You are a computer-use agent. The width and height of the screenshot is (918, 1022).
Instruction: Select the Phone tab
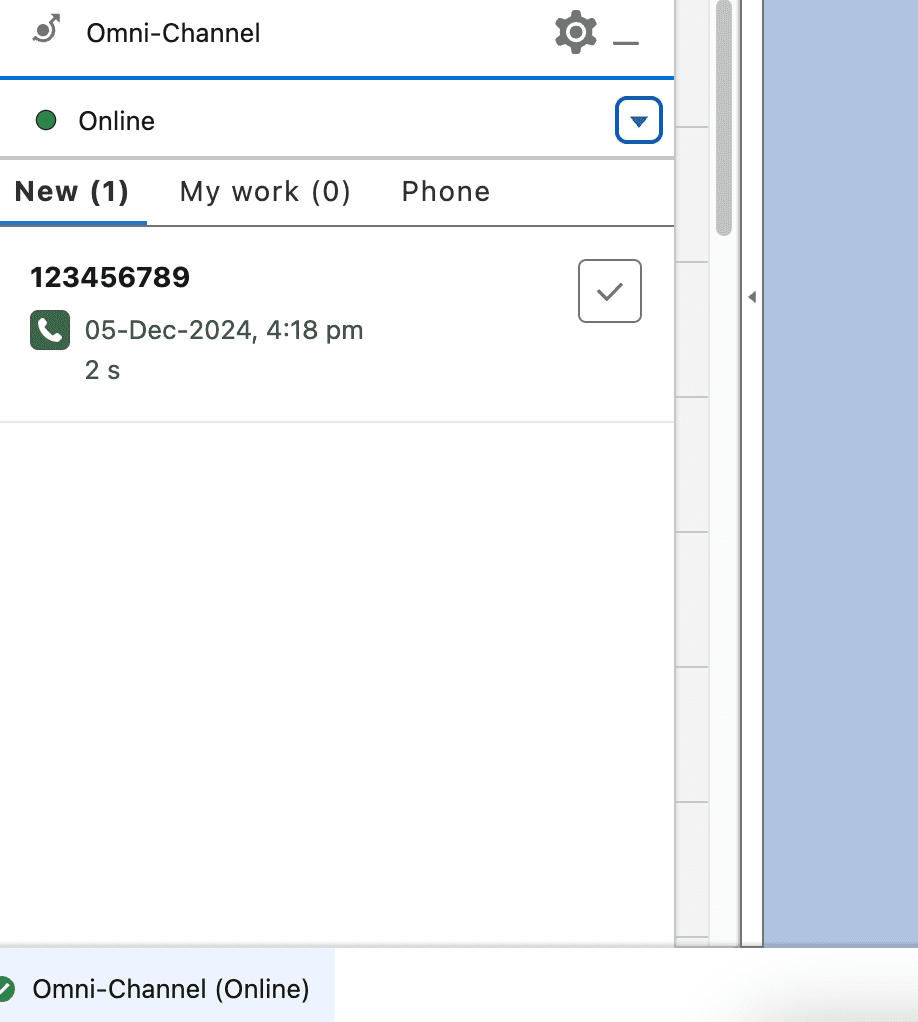[445, 192]
